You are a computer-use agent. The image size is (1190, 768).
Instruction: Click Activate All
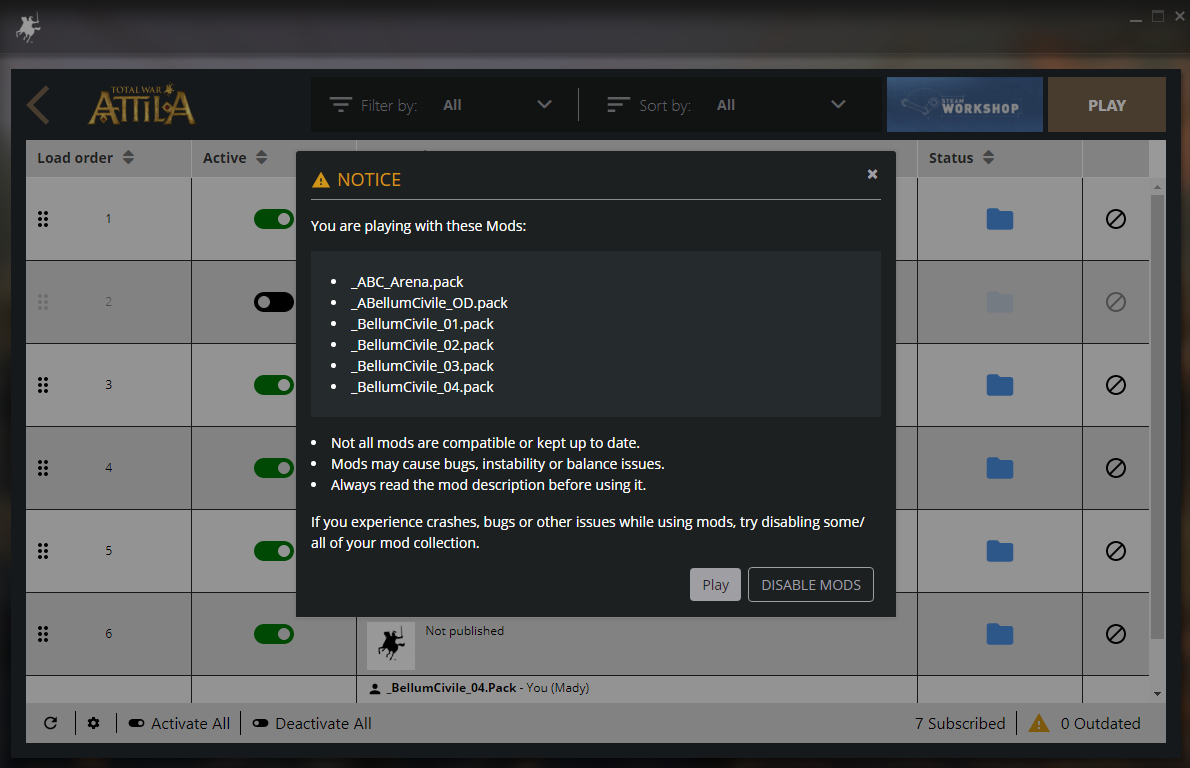179,723
